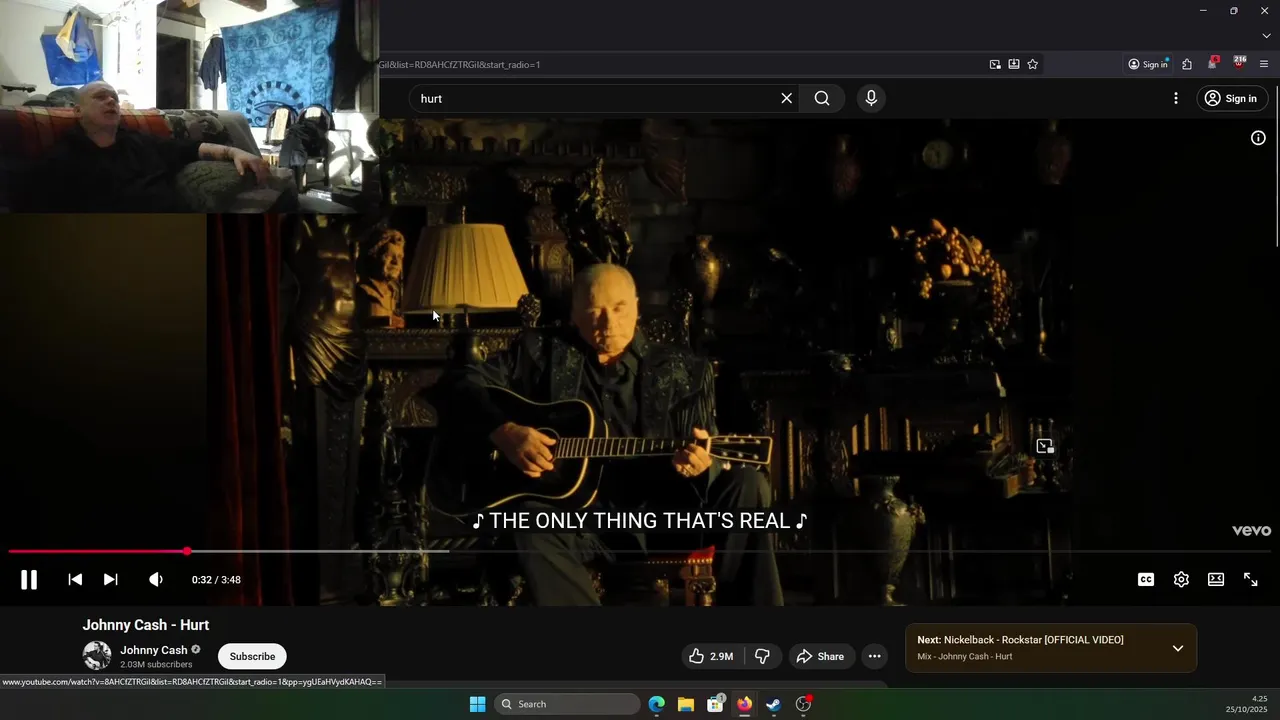Open Windows Start menu
Image resolution: width=1280 pixels, height=720 pixels.
coord(478,704)
